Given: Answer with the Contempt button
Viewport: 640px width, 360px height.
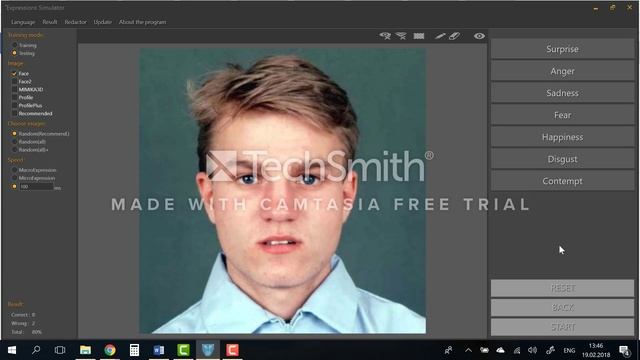Looking at the screenshot, I should (562, 181).
